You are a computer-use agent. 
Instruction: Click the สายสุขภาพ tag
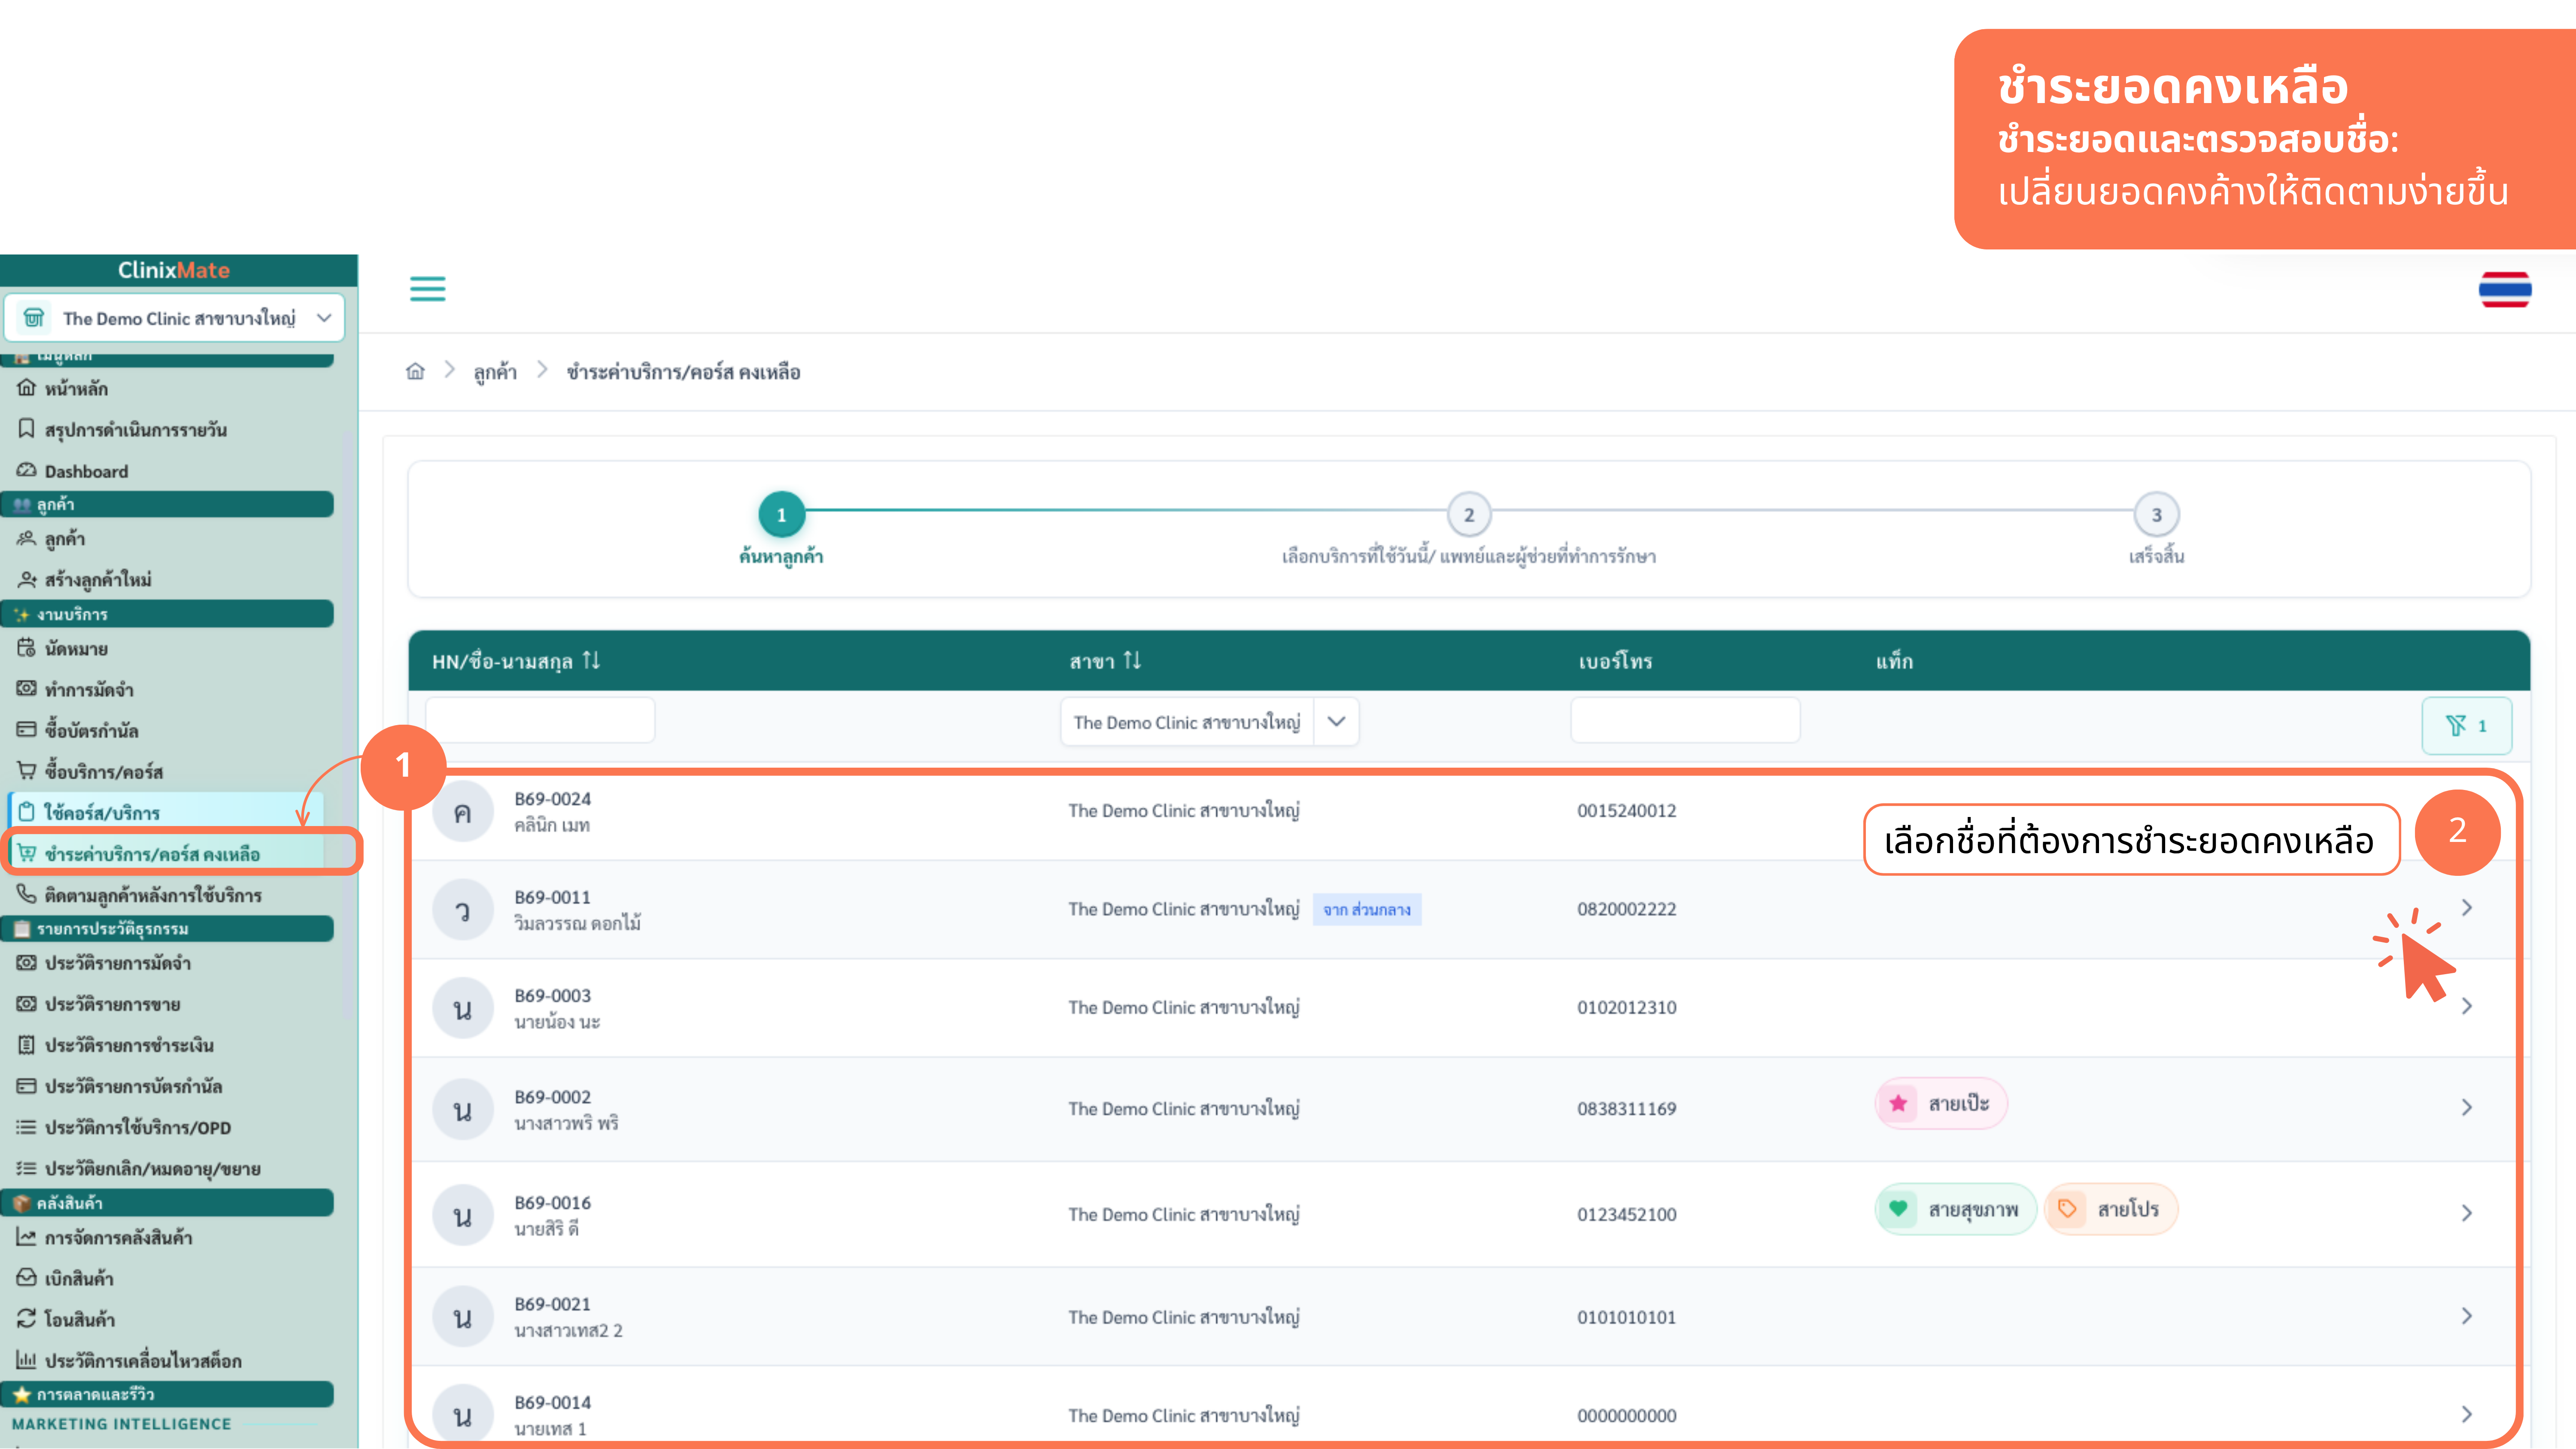click(1955, 1209)
